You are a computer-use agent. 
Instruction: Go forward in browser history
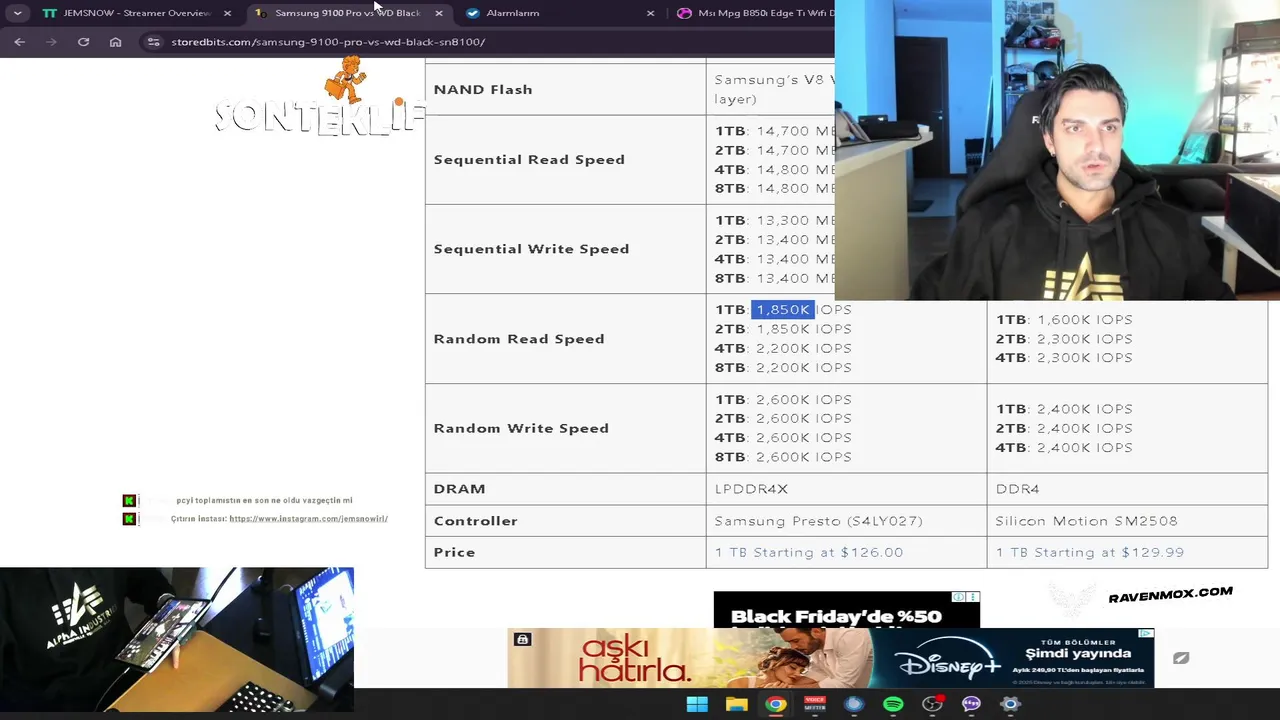52,42
